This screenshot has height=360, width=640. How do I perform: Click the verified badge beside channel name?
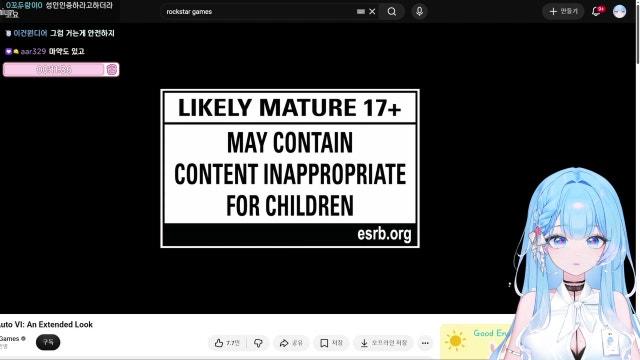tap(23, 338)
